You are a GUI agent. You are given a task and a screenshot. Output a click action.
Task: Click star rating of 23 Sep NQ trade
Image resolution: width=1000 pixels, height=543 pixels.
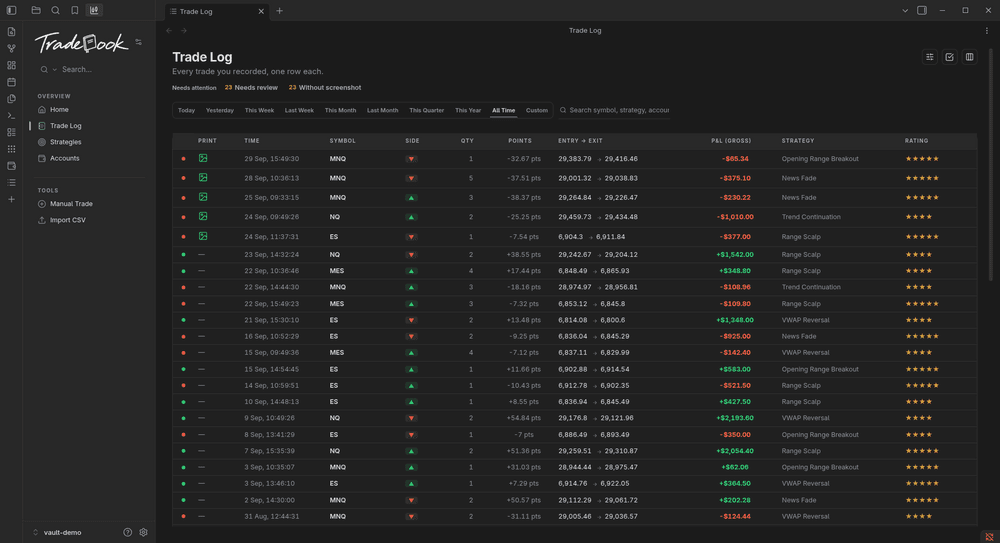918,255
